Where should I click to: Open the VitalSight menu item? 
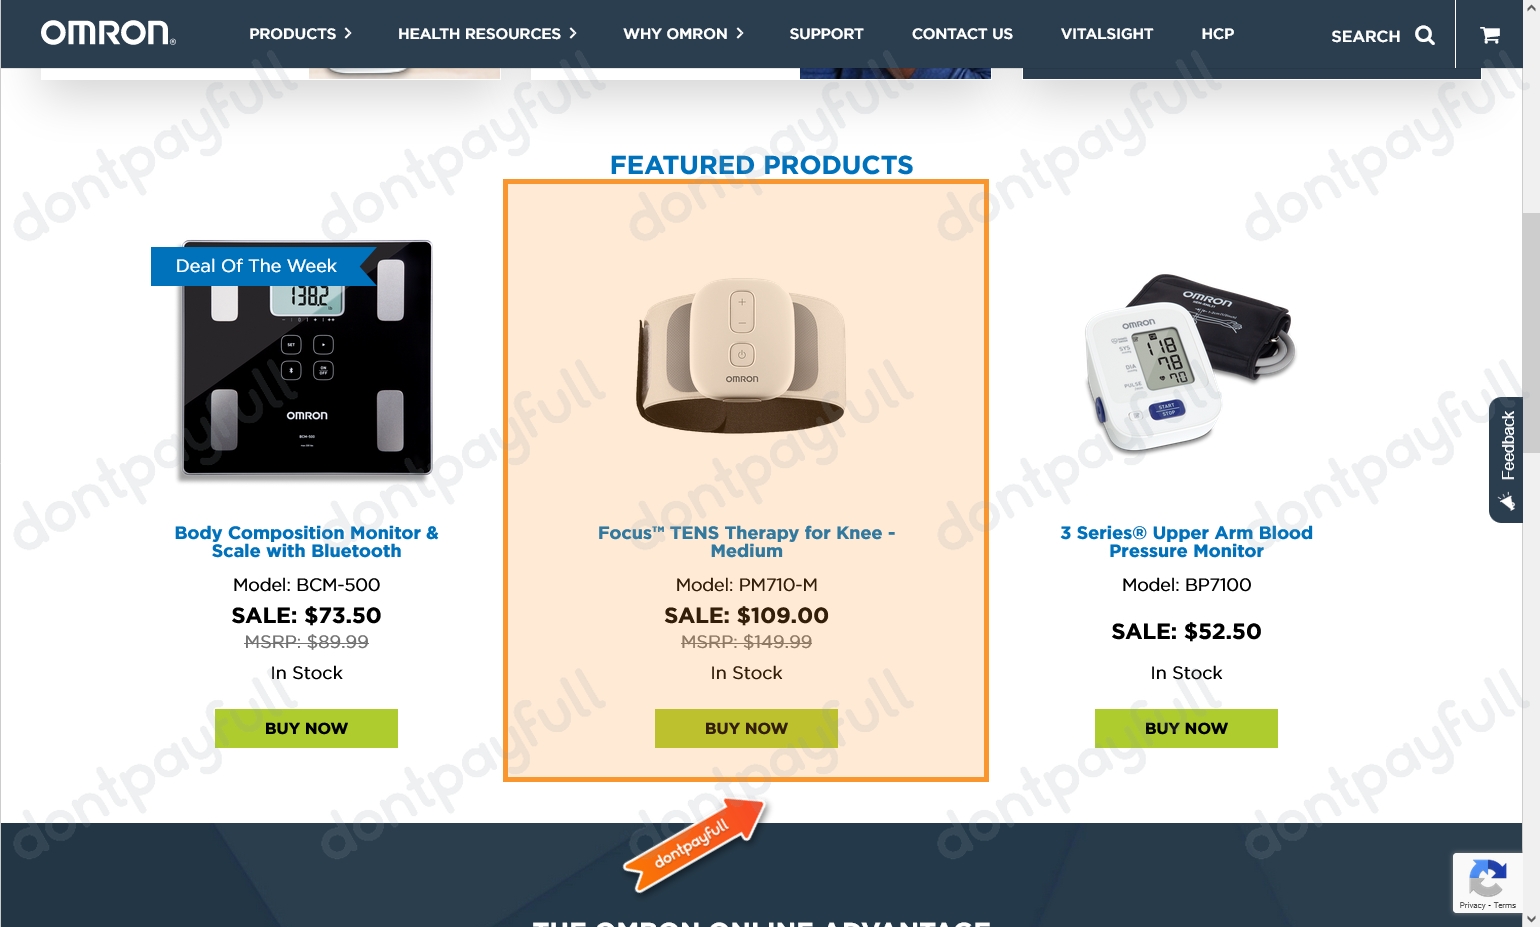click(1107, 34)
